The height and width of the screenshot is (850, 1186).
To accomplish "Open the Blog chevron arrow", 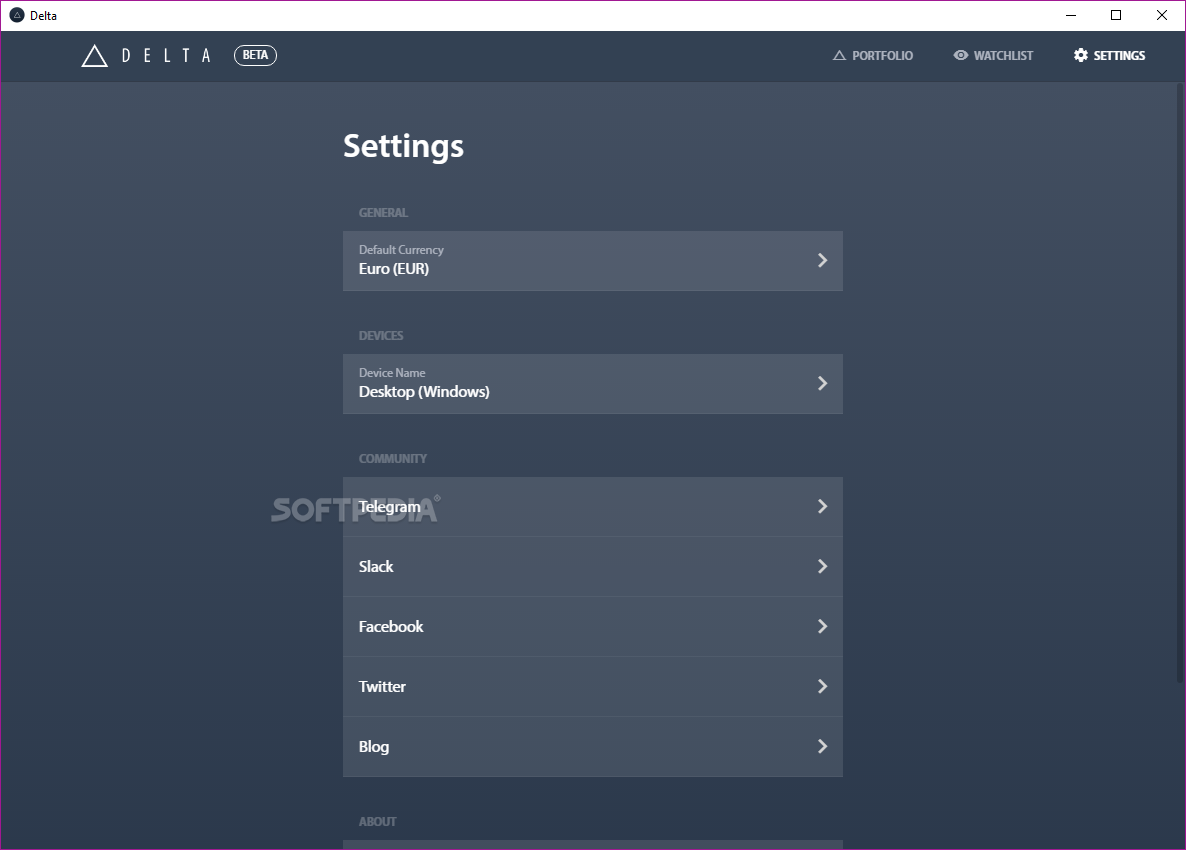I will 822,746.
